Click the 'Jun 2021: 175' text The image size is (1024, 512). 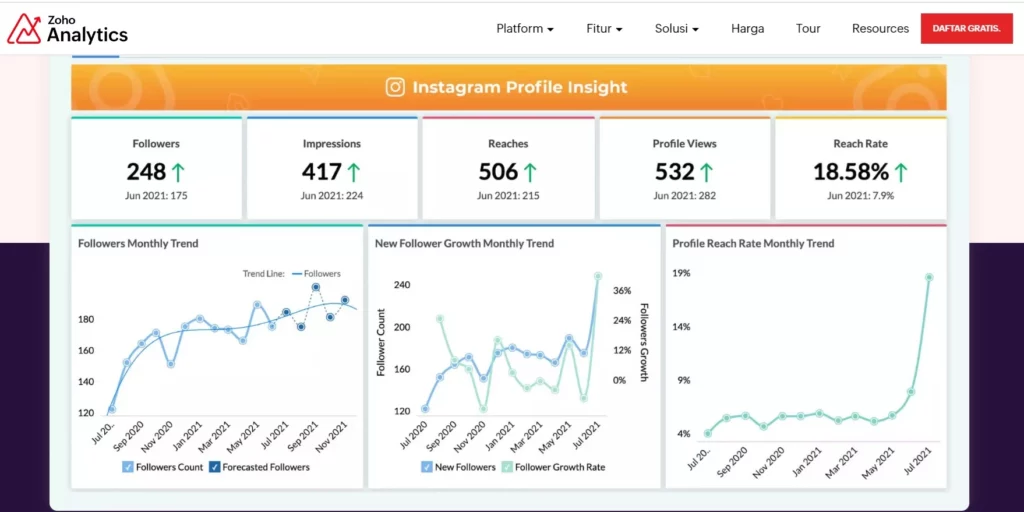pyautogui.click(x=156, y=195)
